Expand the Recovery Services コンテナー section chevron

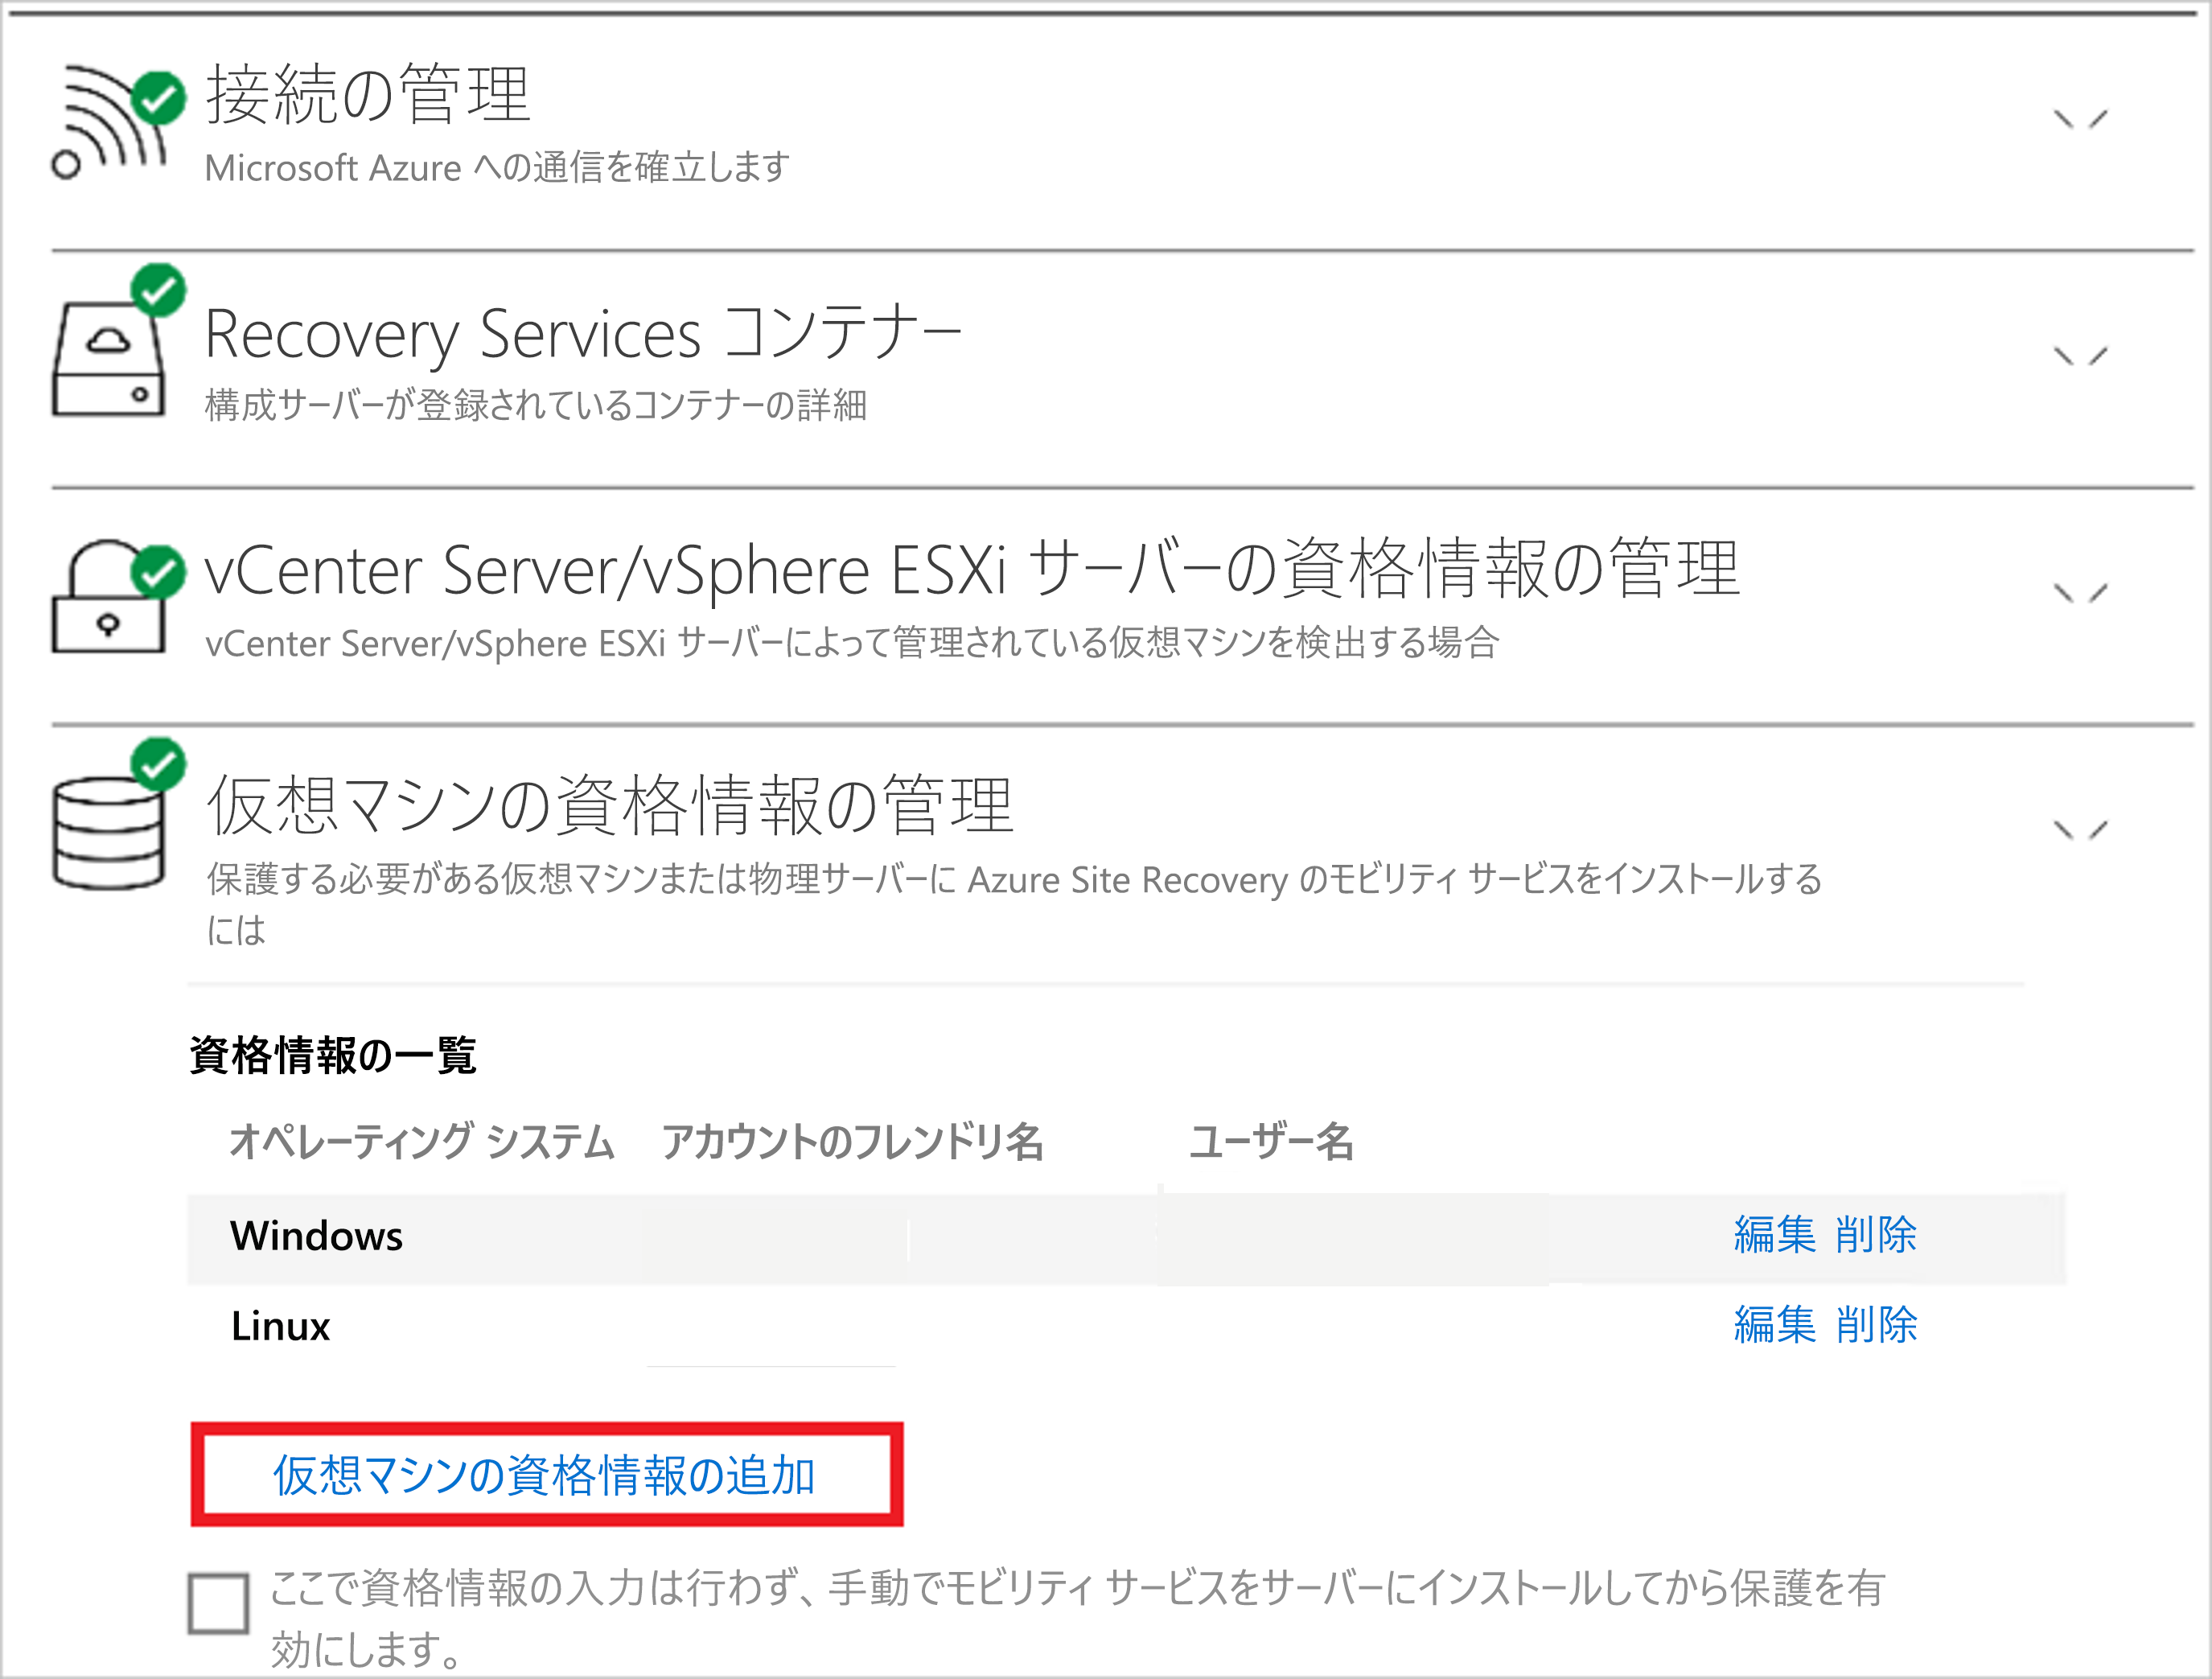[x=2080, y=356]
